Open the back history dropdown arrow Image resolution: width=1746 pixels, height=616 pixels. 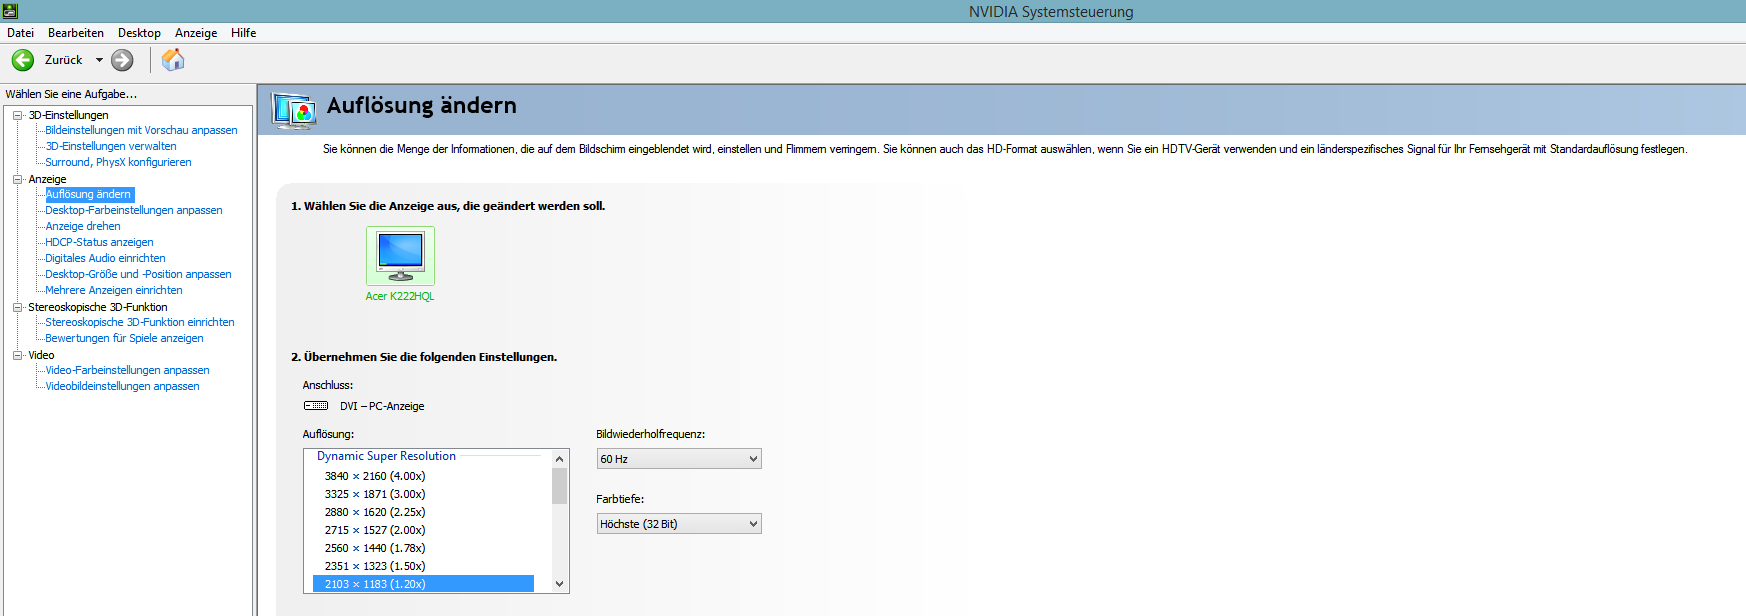pyautogui.click(x=99, y=60)
